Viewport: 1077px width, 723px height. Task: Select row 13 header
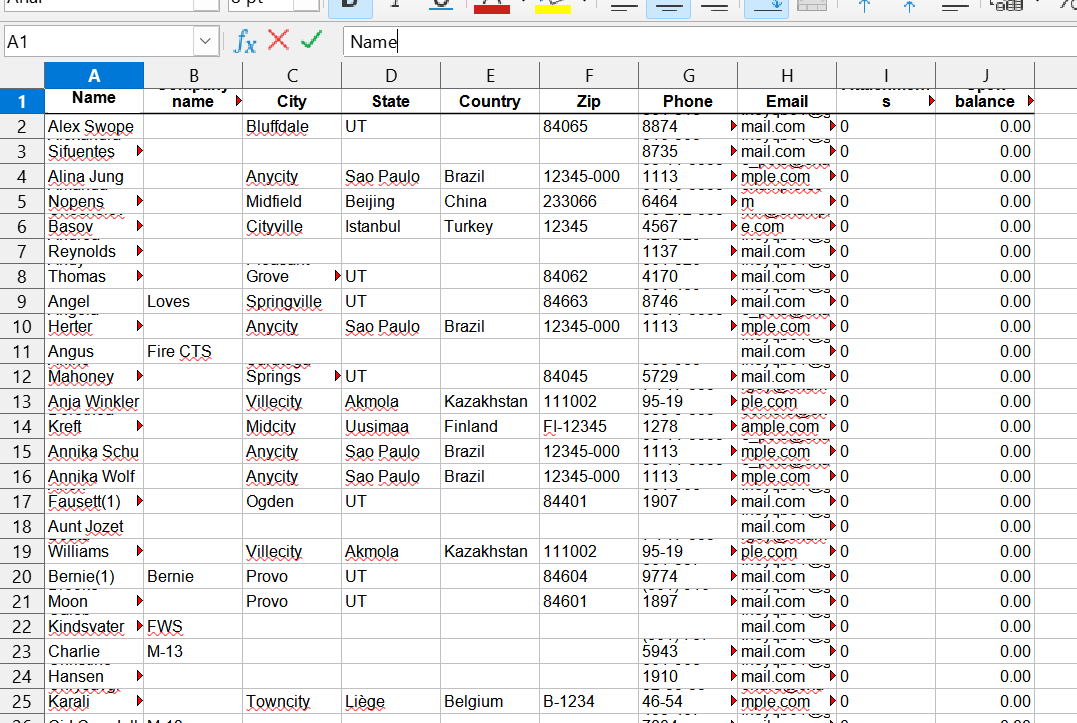click(x=22, y=402)
